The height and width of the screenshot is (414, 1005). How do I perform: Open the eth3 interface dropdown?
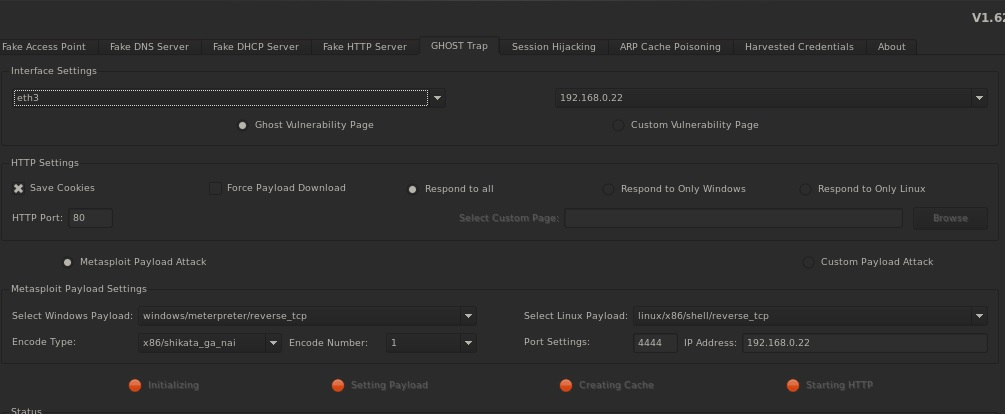coord(437,98)
